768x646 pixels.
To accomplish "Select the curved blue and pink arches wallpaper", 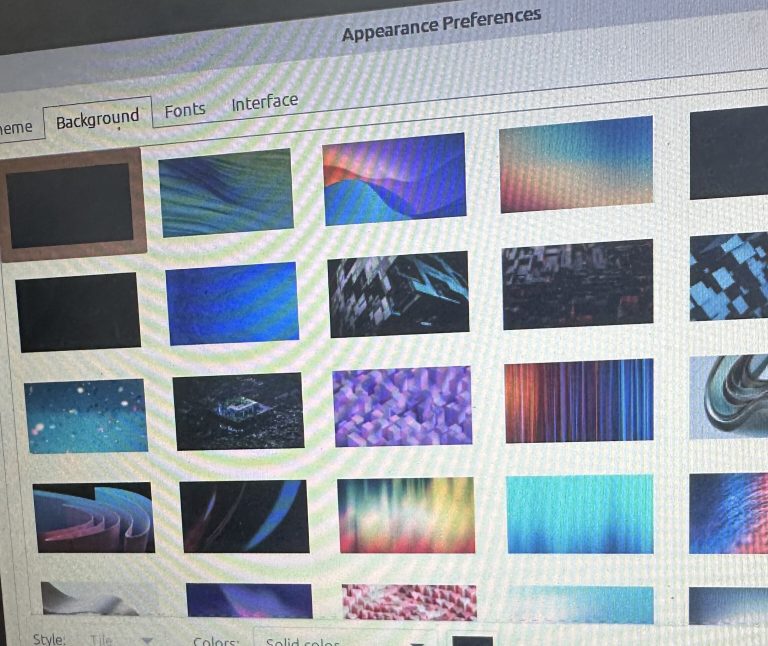I will tap(93, 518).
